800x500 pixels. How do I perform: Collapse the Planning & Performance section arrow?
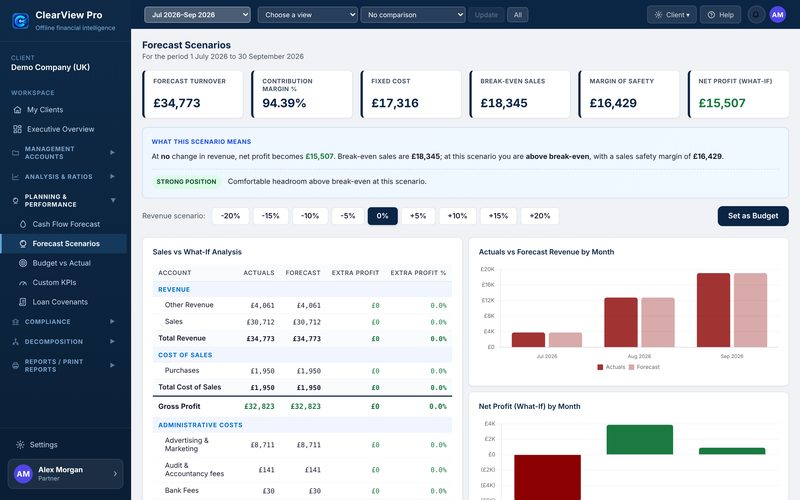point(113,201)
